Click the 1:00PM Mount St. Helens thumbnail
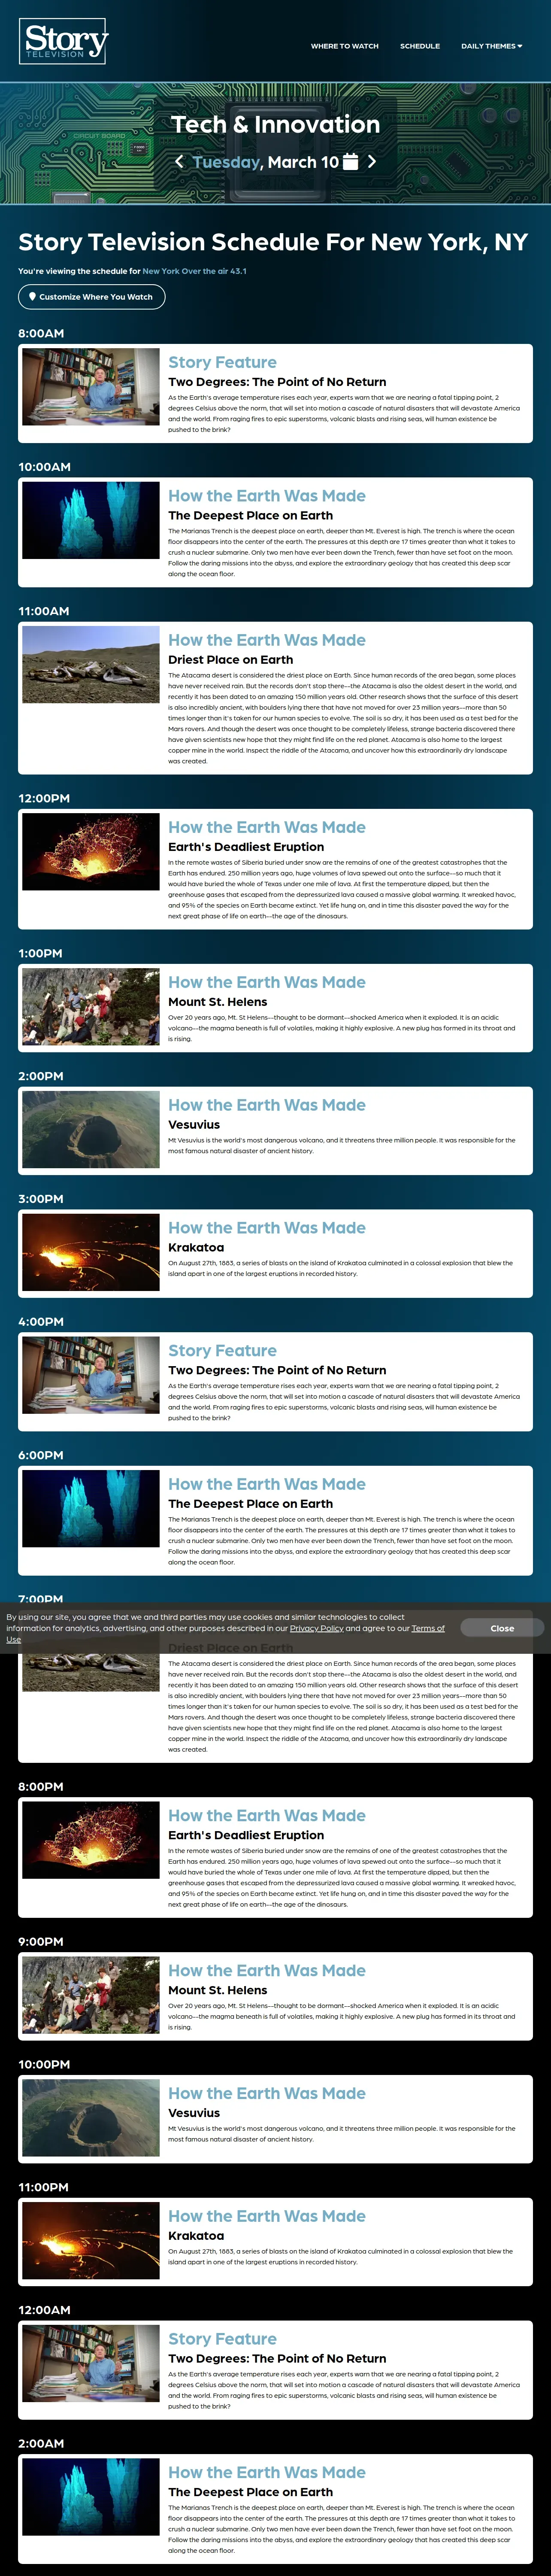 [91, 1006]
